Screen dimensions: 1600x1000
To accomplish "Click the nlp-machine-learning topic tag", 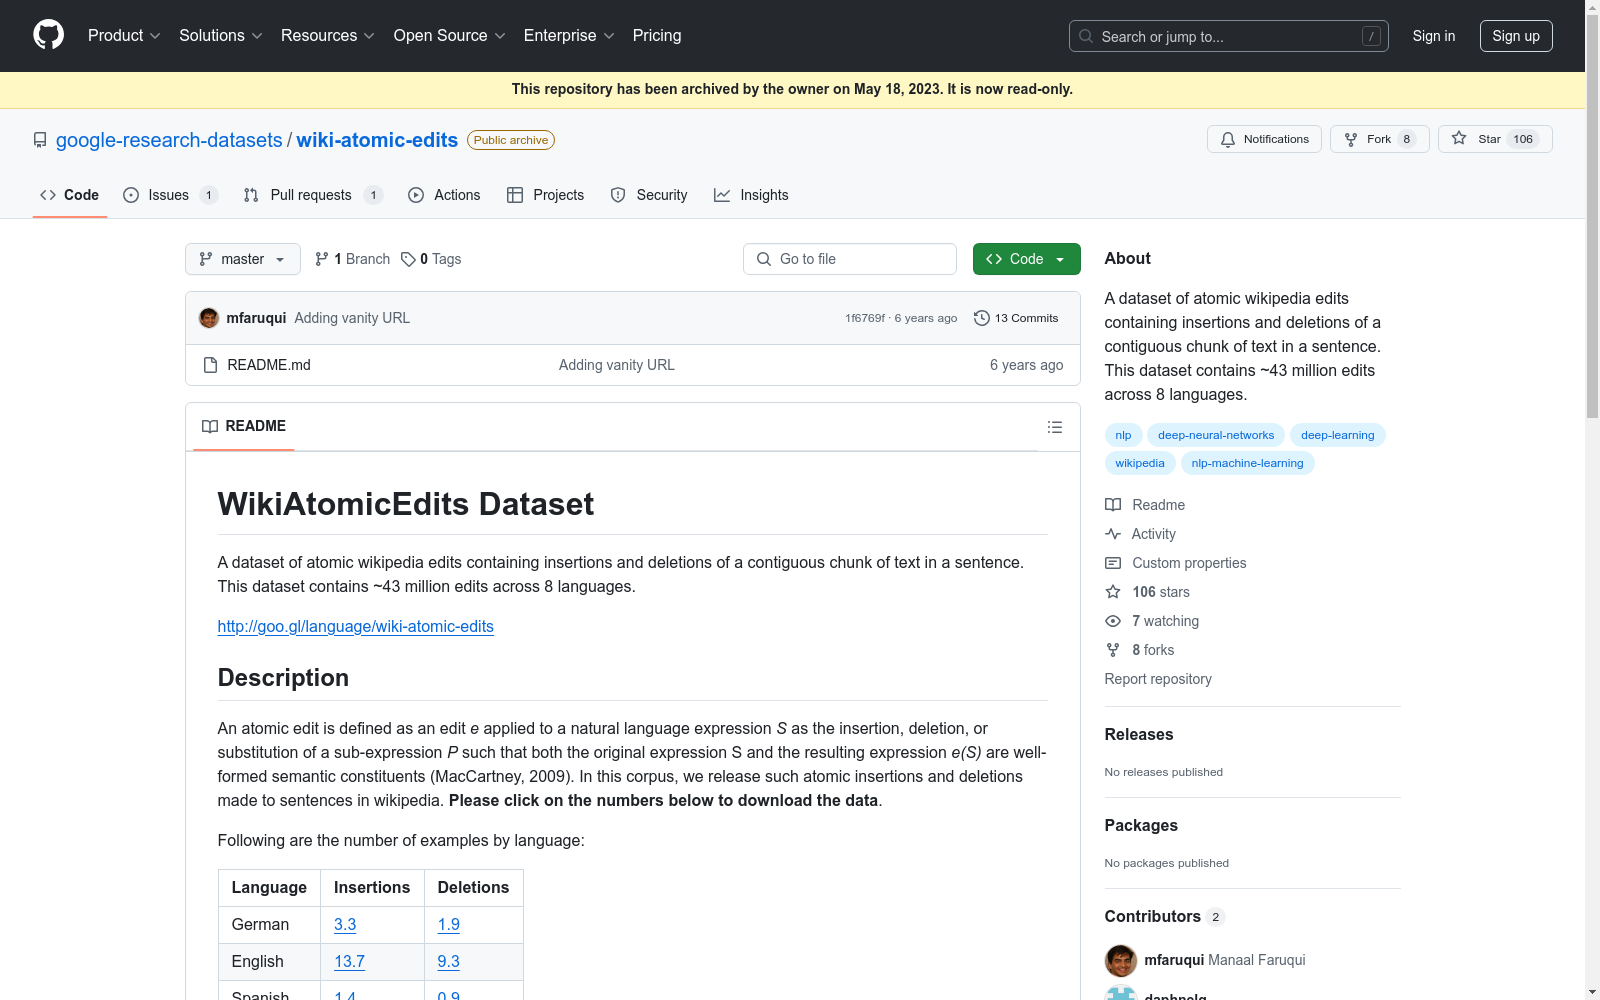I will pyautogui.click(x=1248, y=463).
